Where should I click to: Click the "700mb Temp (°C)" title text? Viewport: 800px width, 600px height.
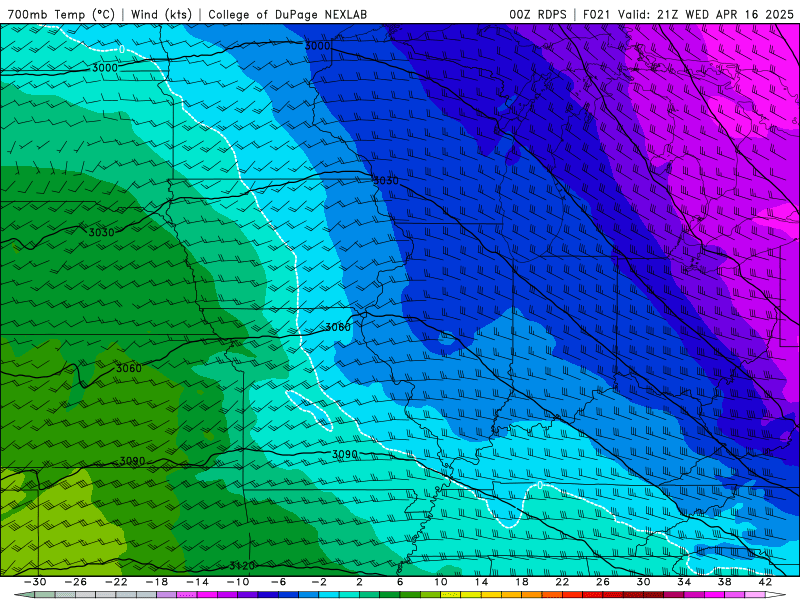61,14
